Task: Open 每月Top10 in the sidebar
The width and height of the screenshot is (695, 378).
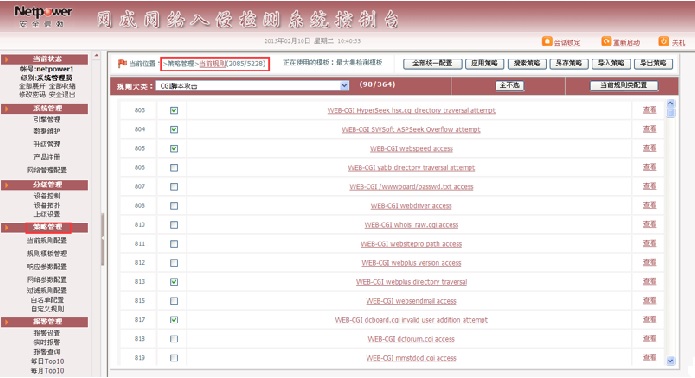Action: coord(47,371)
